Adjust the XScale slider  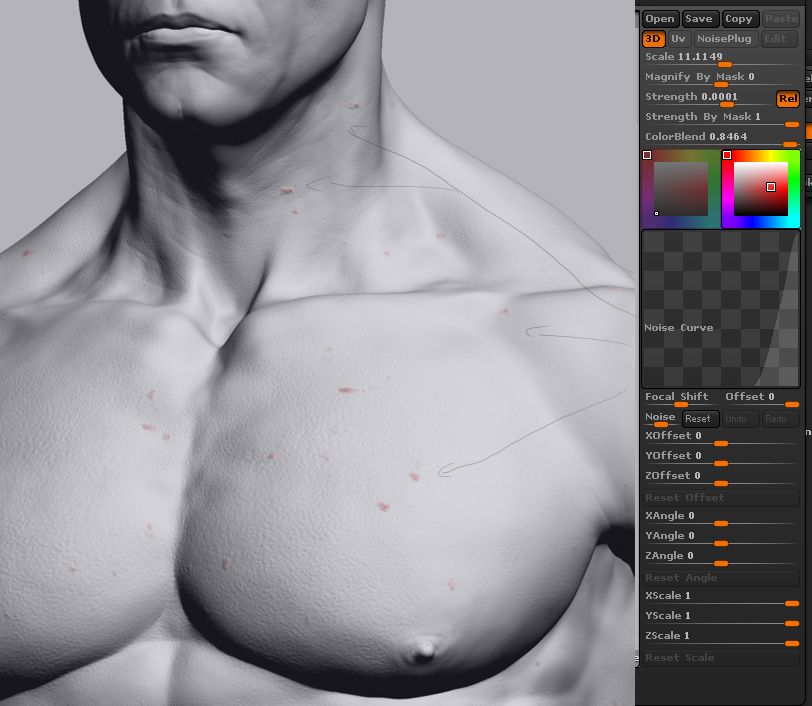point(720,597)
